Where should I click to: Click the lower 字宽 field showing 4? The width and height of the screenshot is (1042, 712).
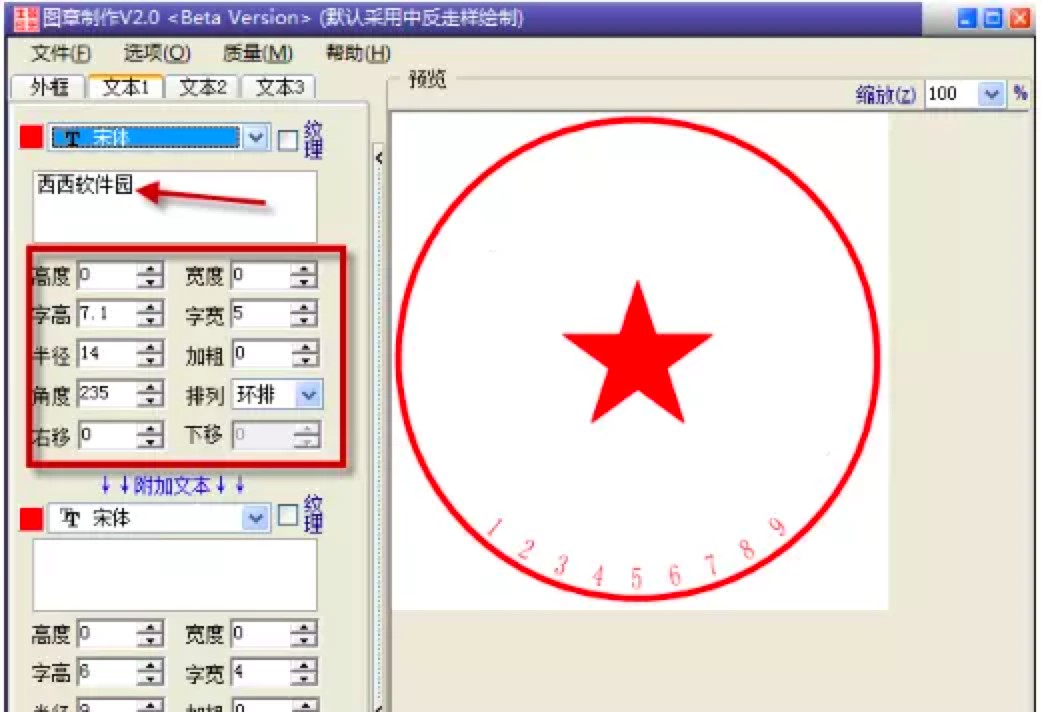coord(261,673)
